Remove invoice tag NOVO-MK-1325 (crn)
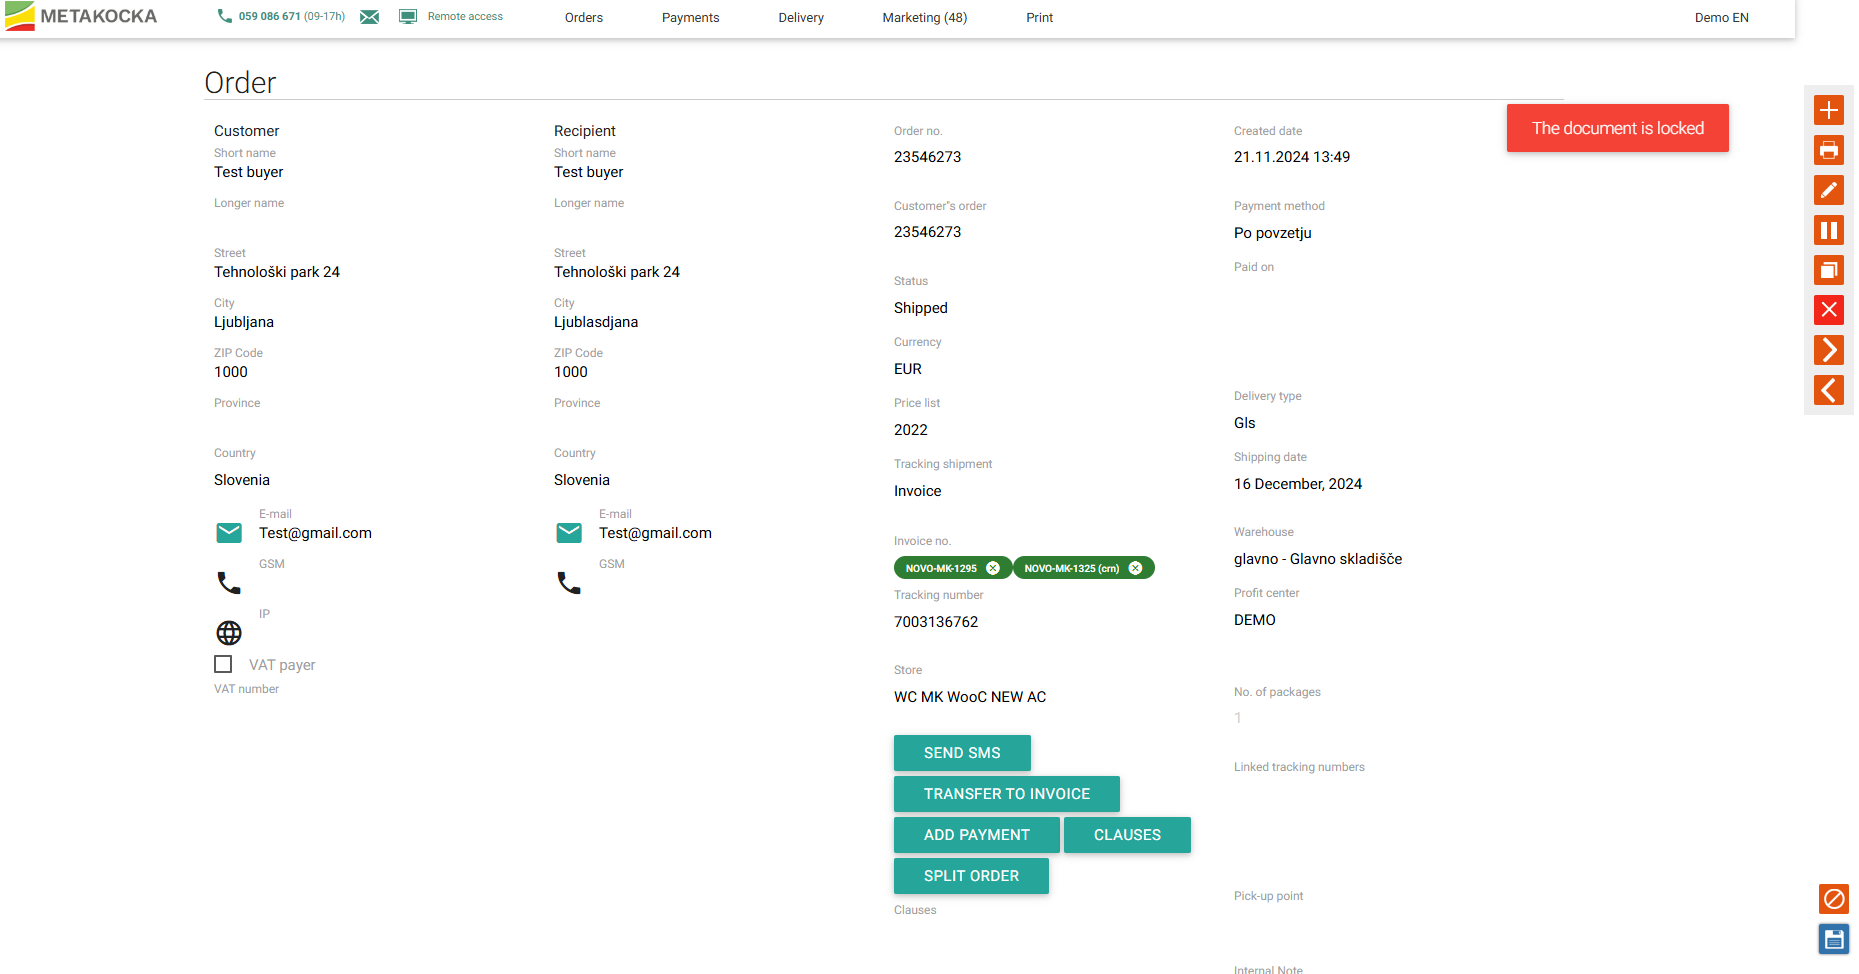 1135,568
